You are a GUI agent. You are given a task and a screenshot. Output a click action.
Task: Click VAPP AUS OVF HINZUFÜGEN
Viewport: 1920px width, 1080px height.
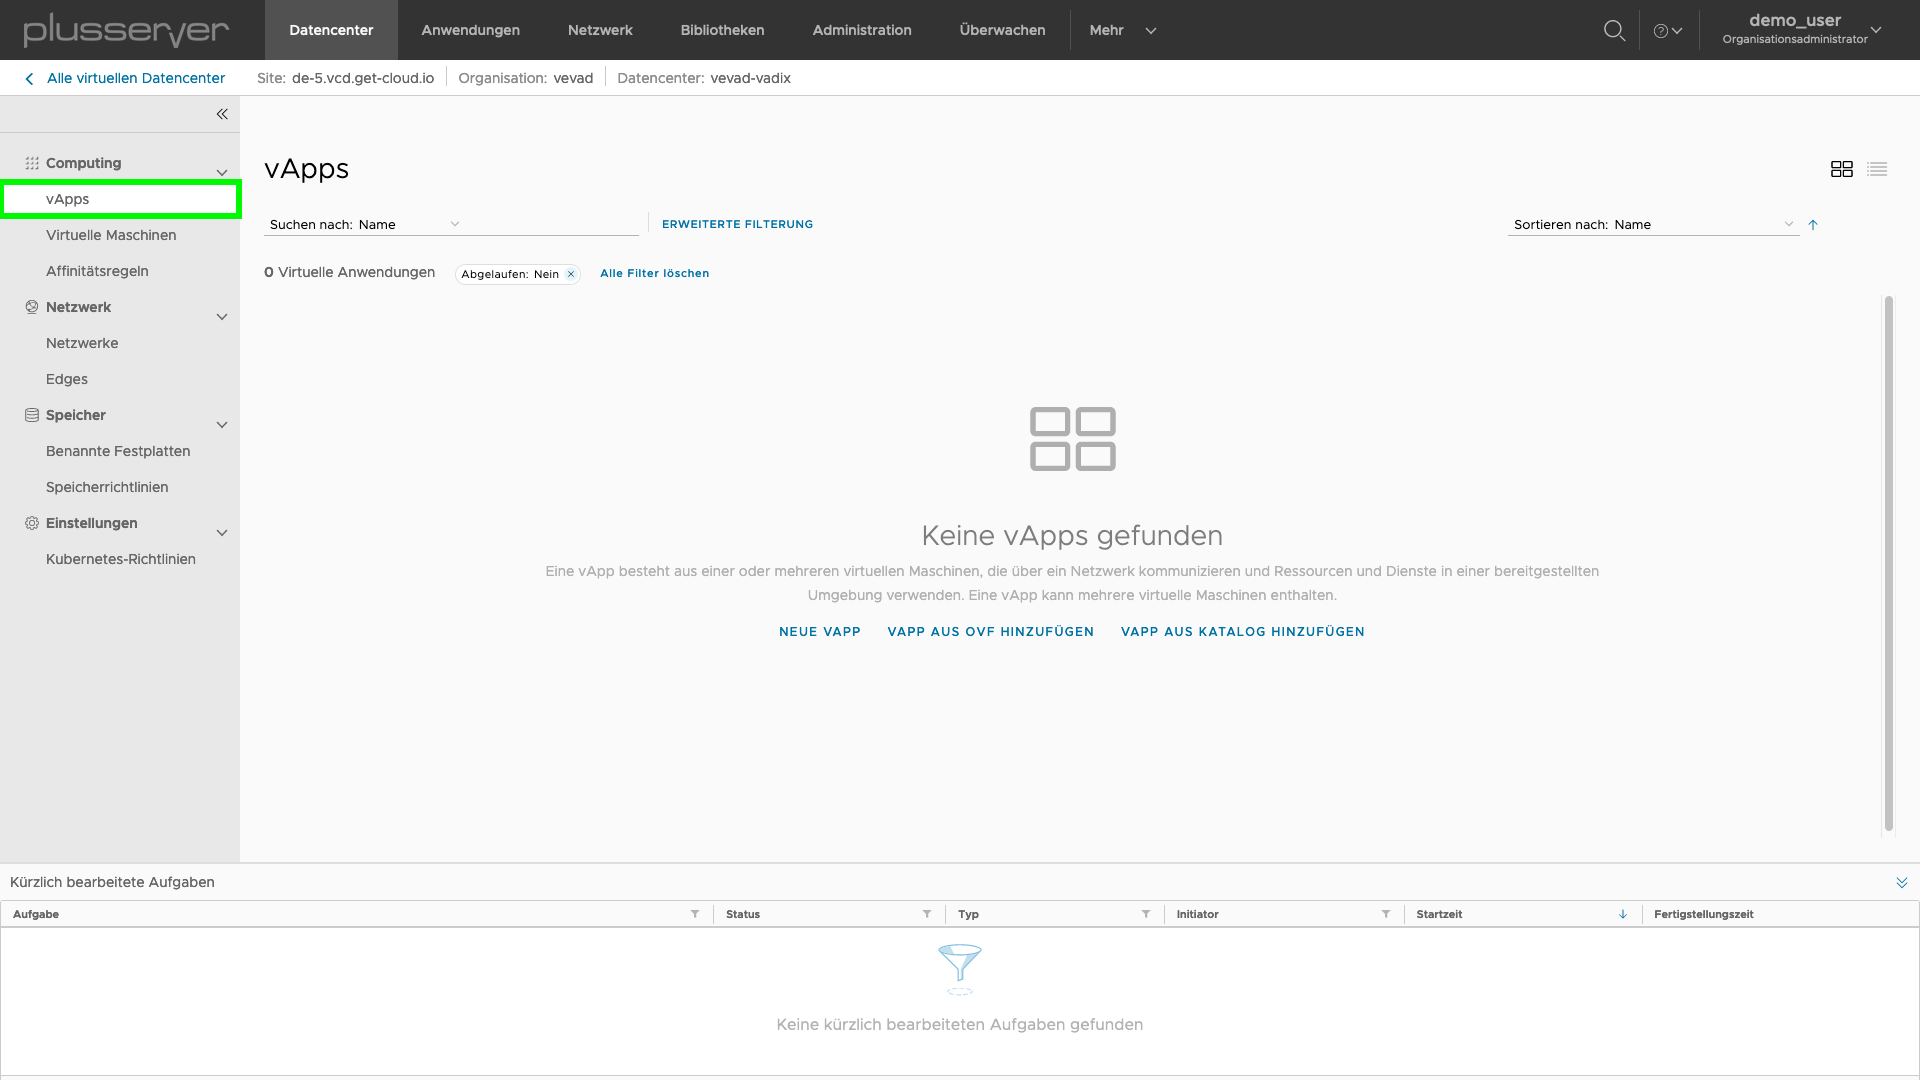[x=990, y=632]
